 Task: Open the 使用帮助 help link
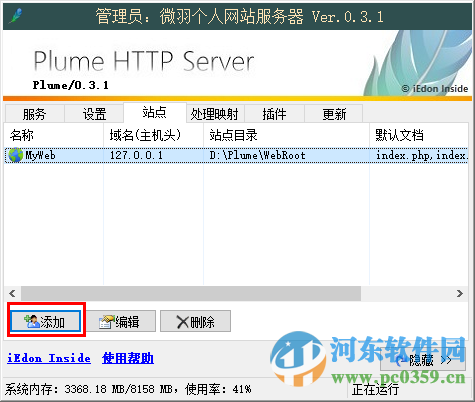tap(128, 358)
